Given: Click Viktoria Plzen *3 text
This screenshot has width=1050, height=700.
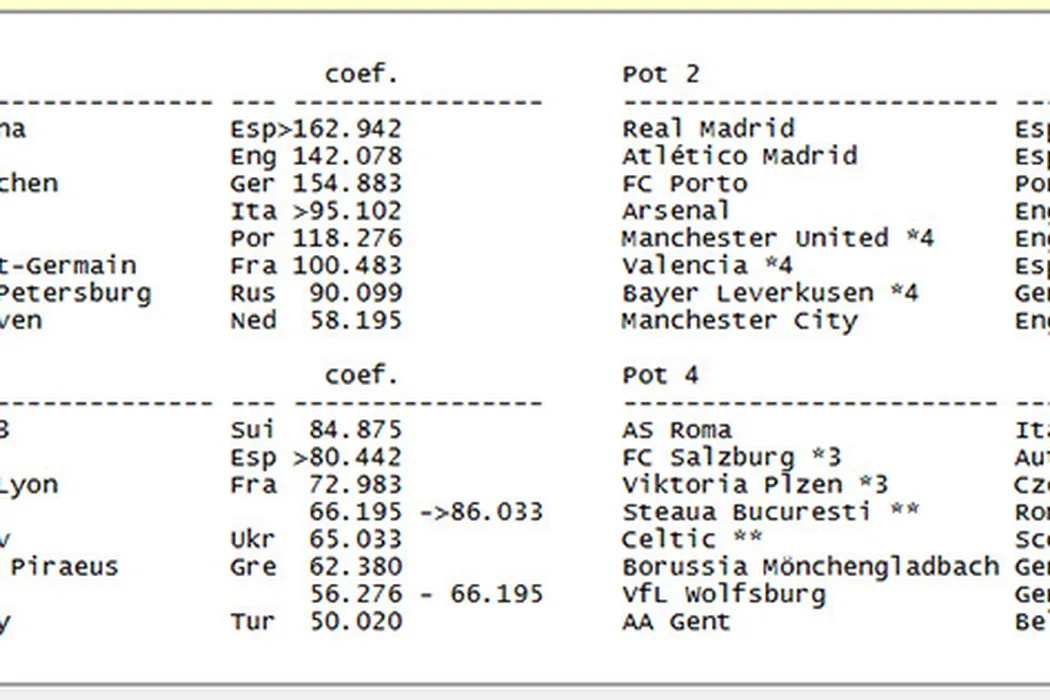Looking at the screenshot, I should coord(754,485).
